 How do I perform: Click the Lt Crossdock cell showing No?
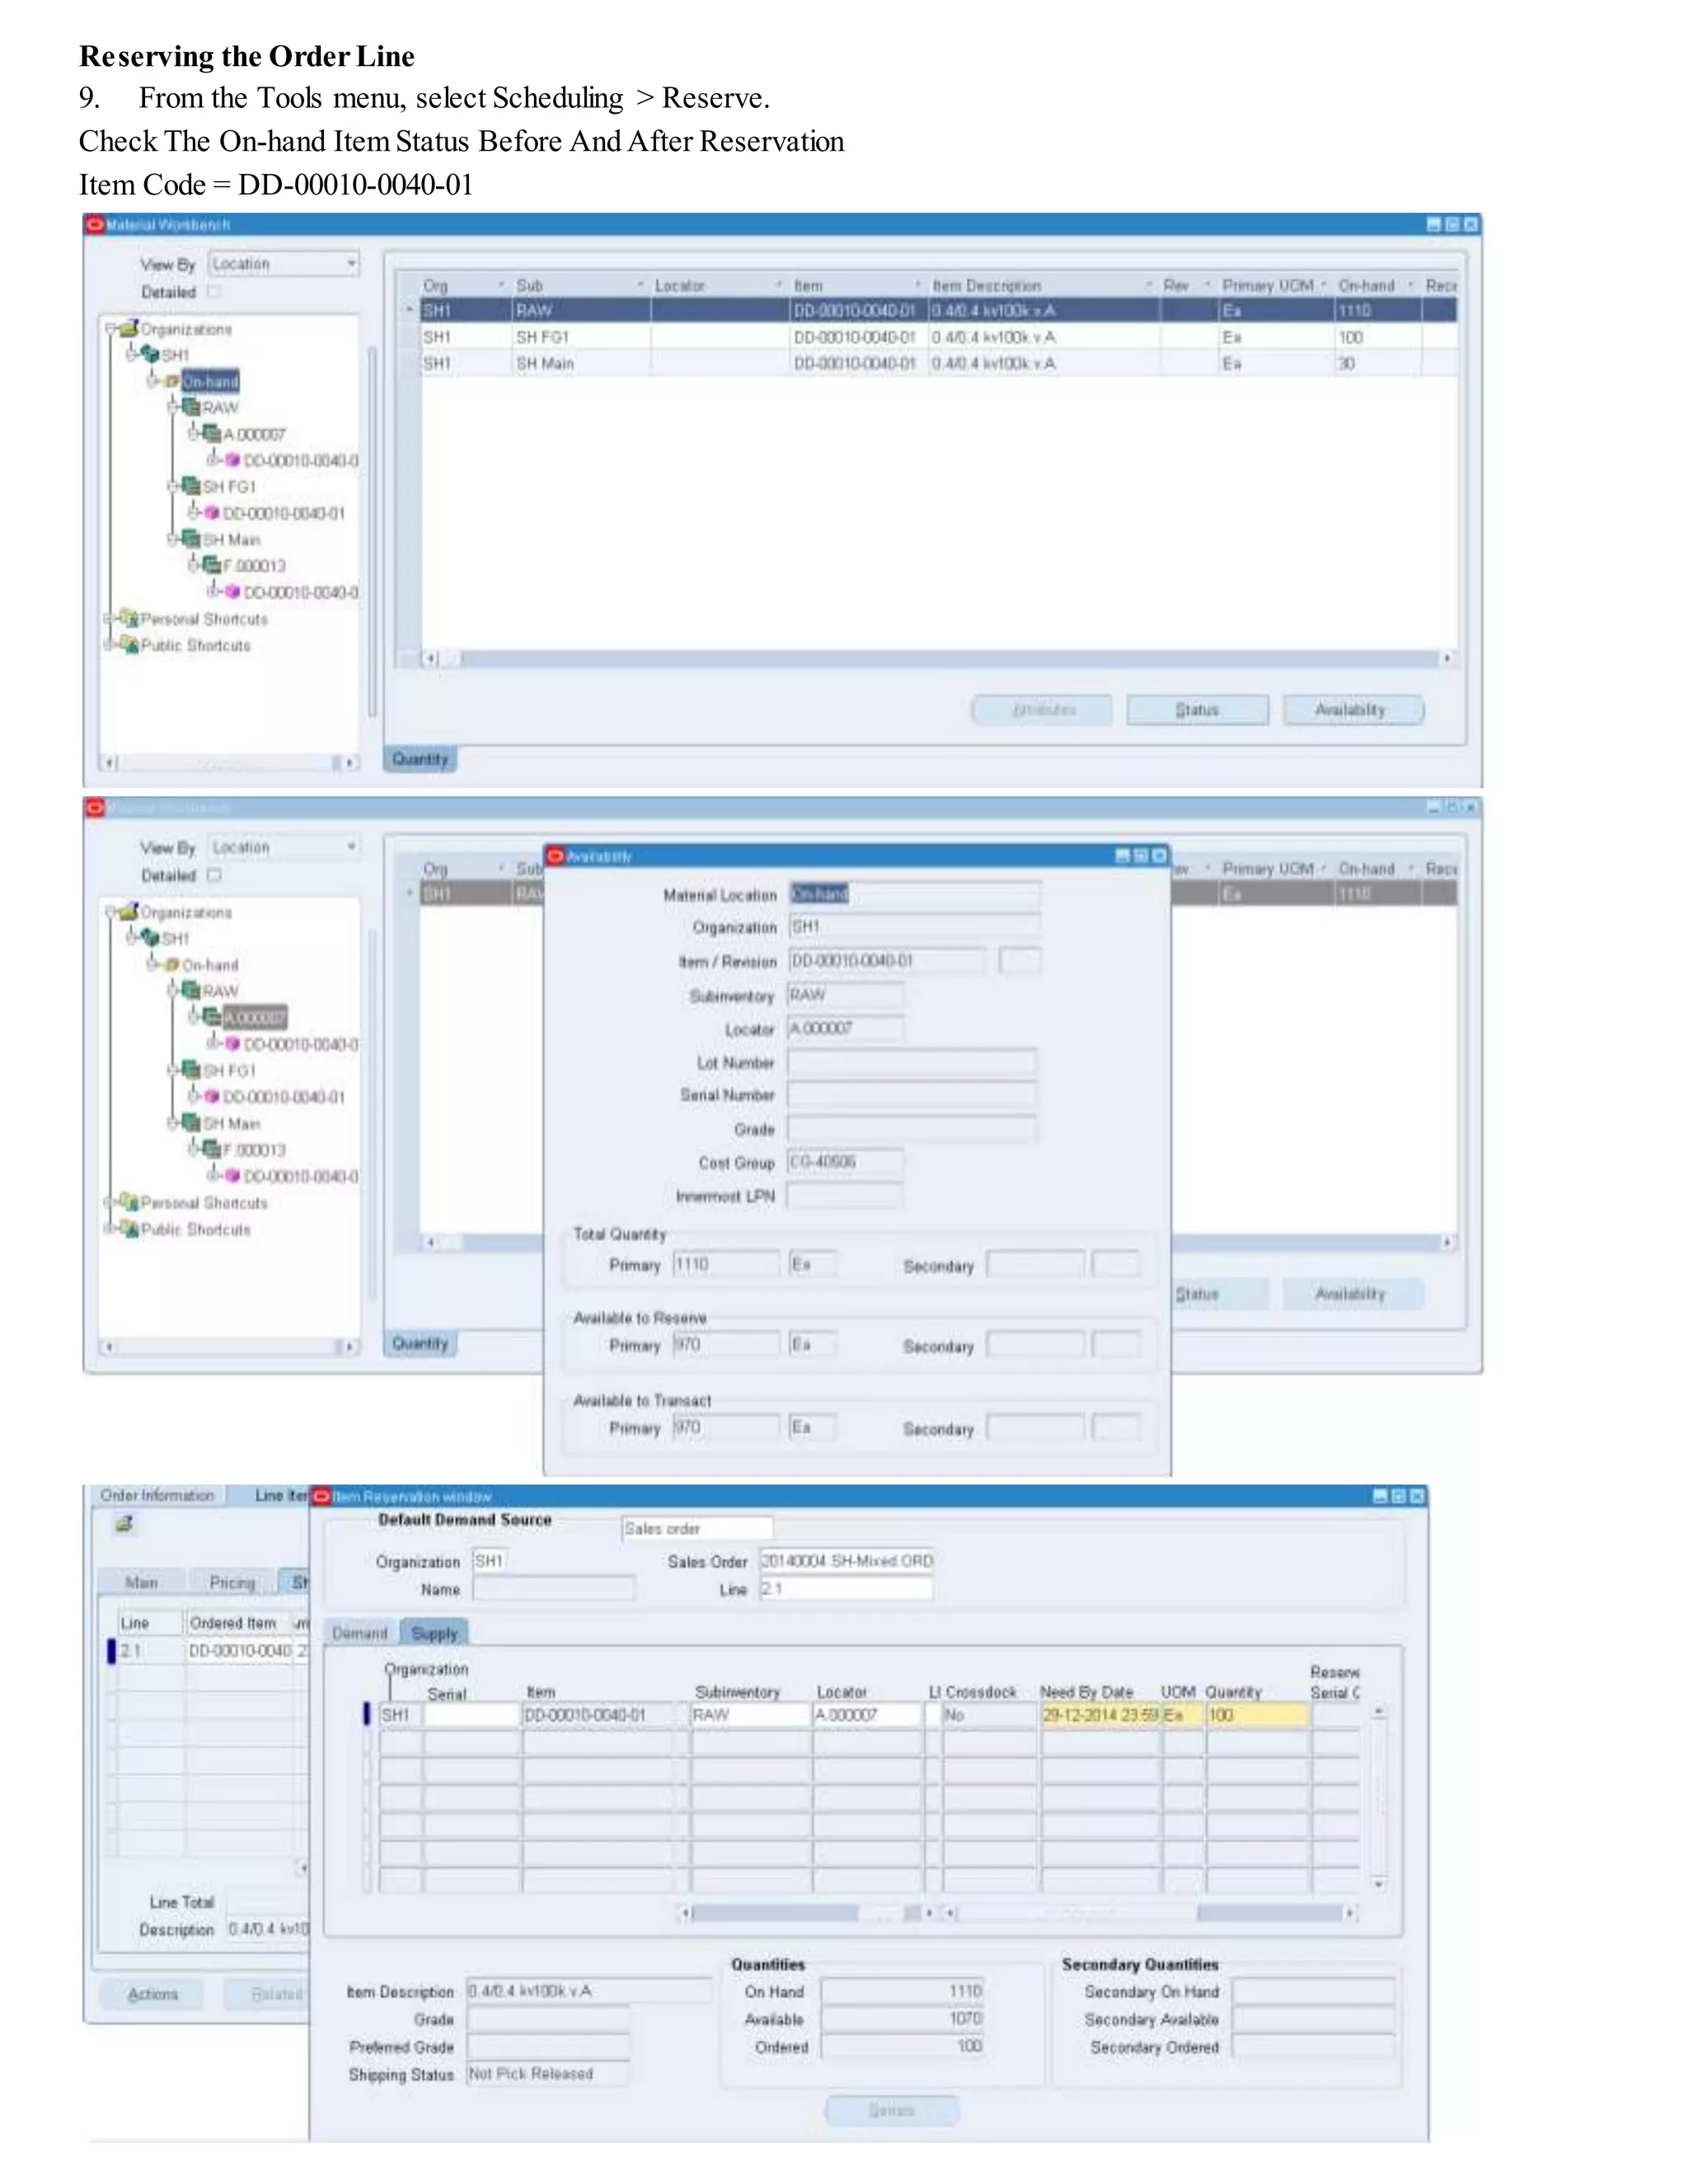pyautogui.click(x=989, y=1715)
